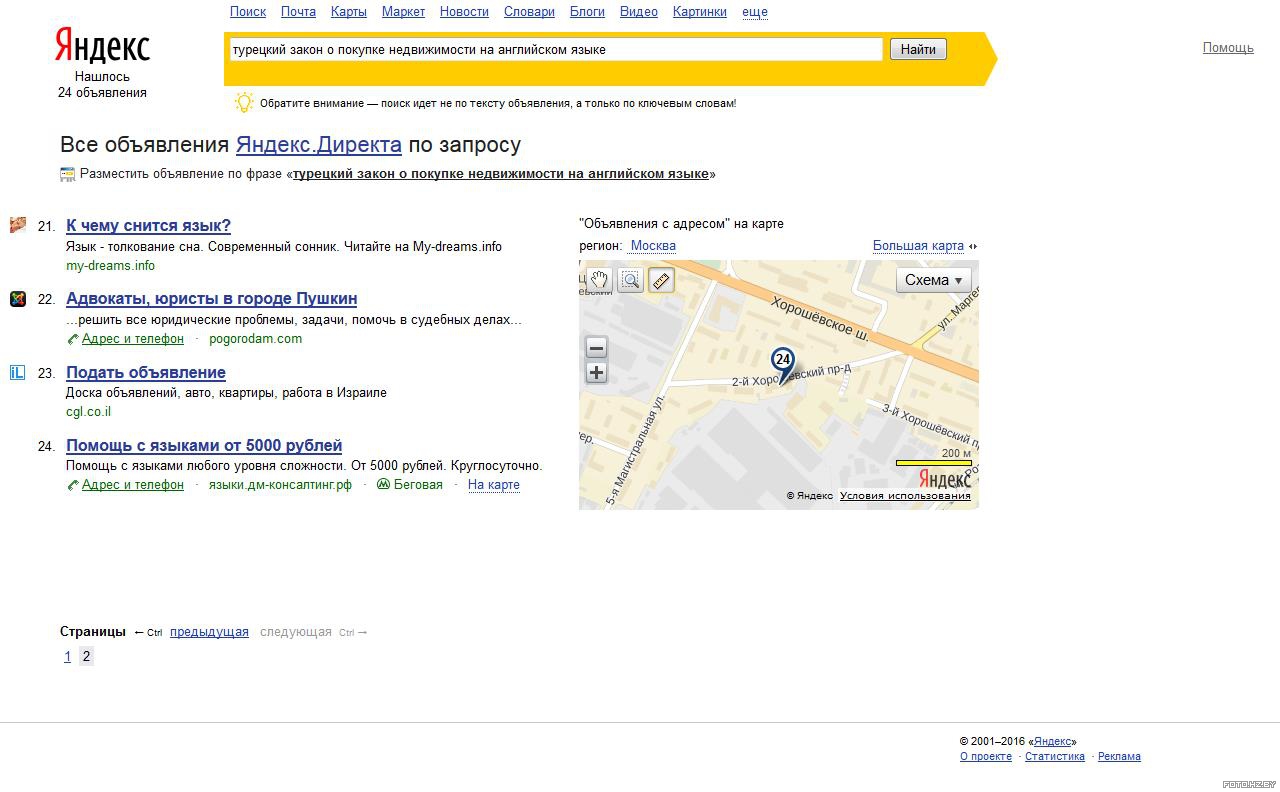Click the 'pogorodam.com' site address
The width and height of the screenshot is (1280, 792).
[x=255, y=339]
